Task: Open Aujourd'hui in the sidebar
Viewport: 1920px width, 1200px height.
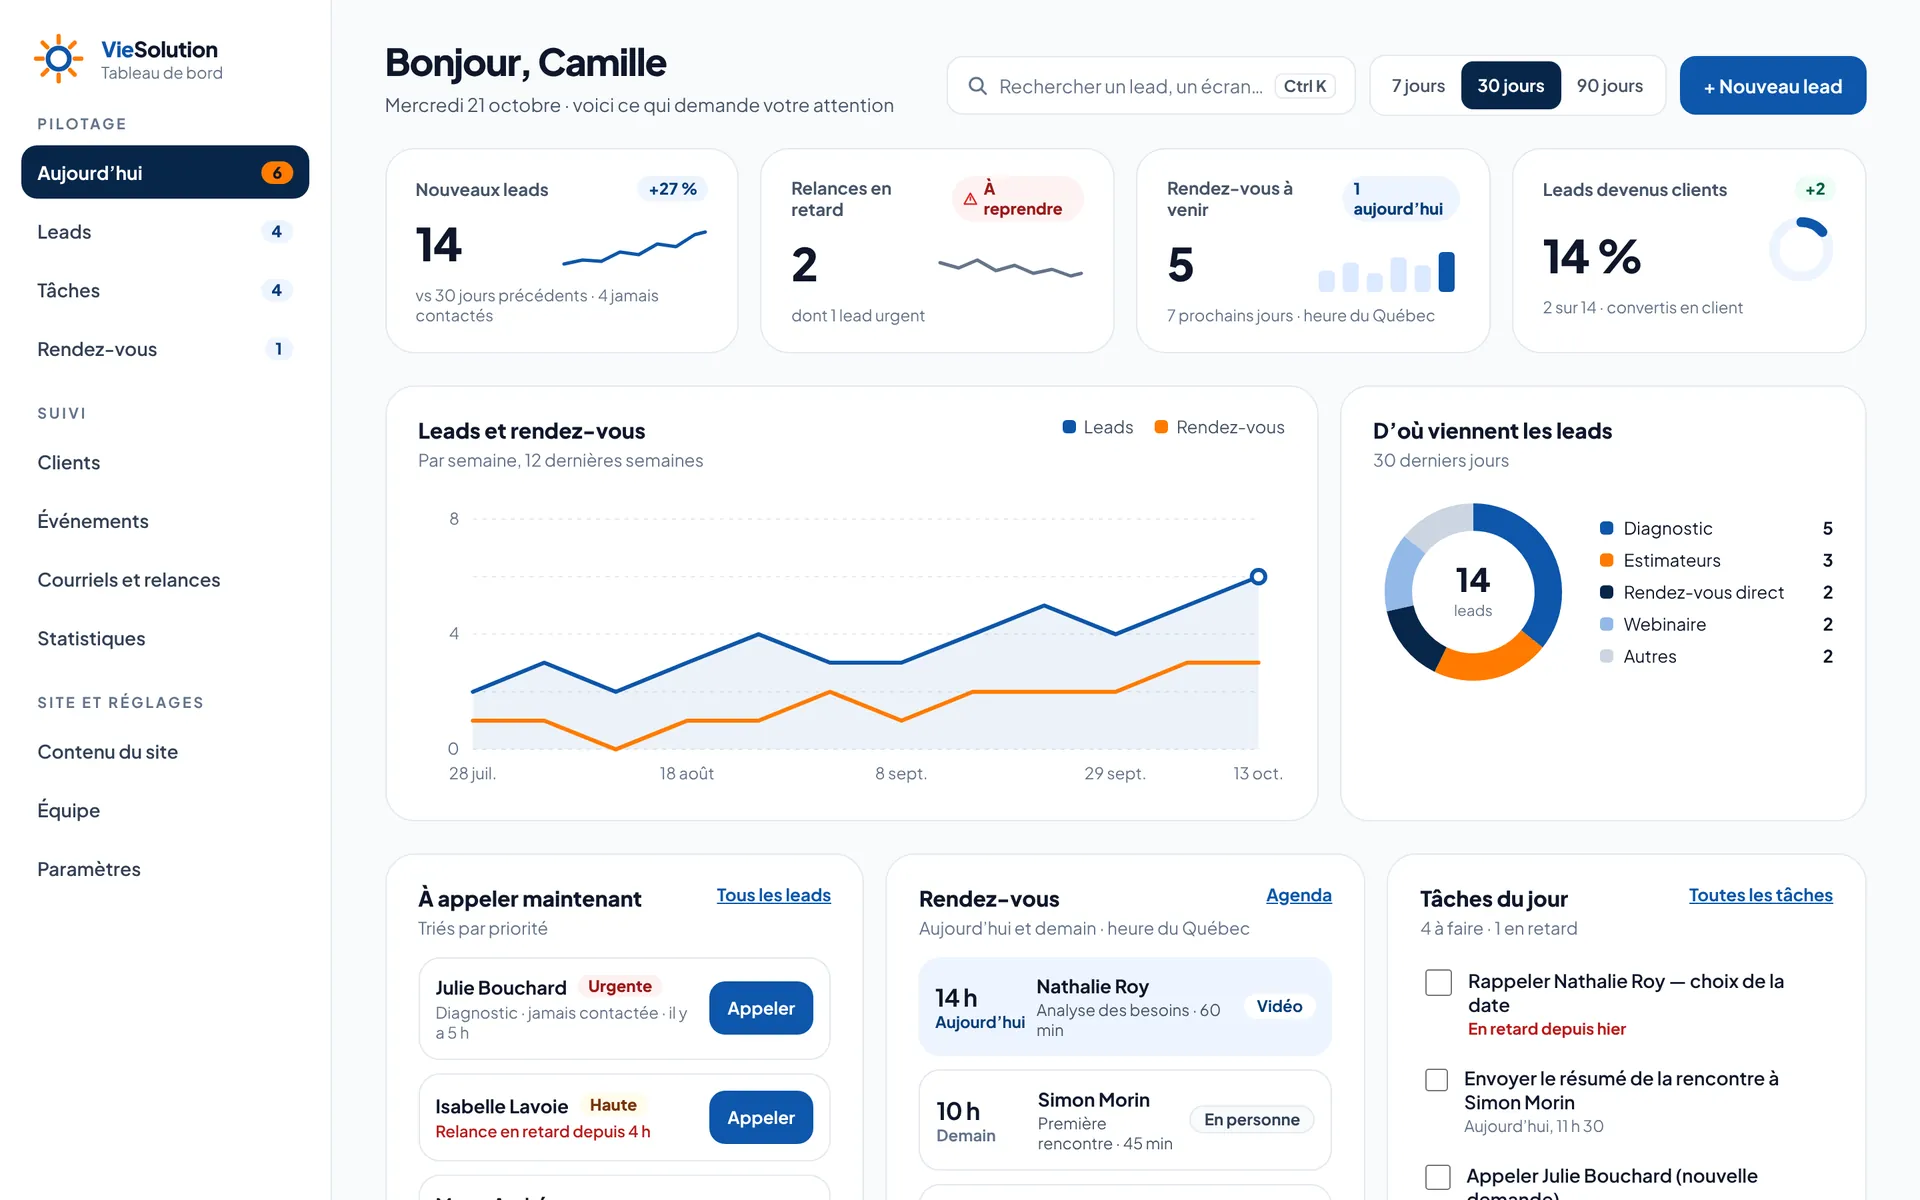Action: pos(165,172)
